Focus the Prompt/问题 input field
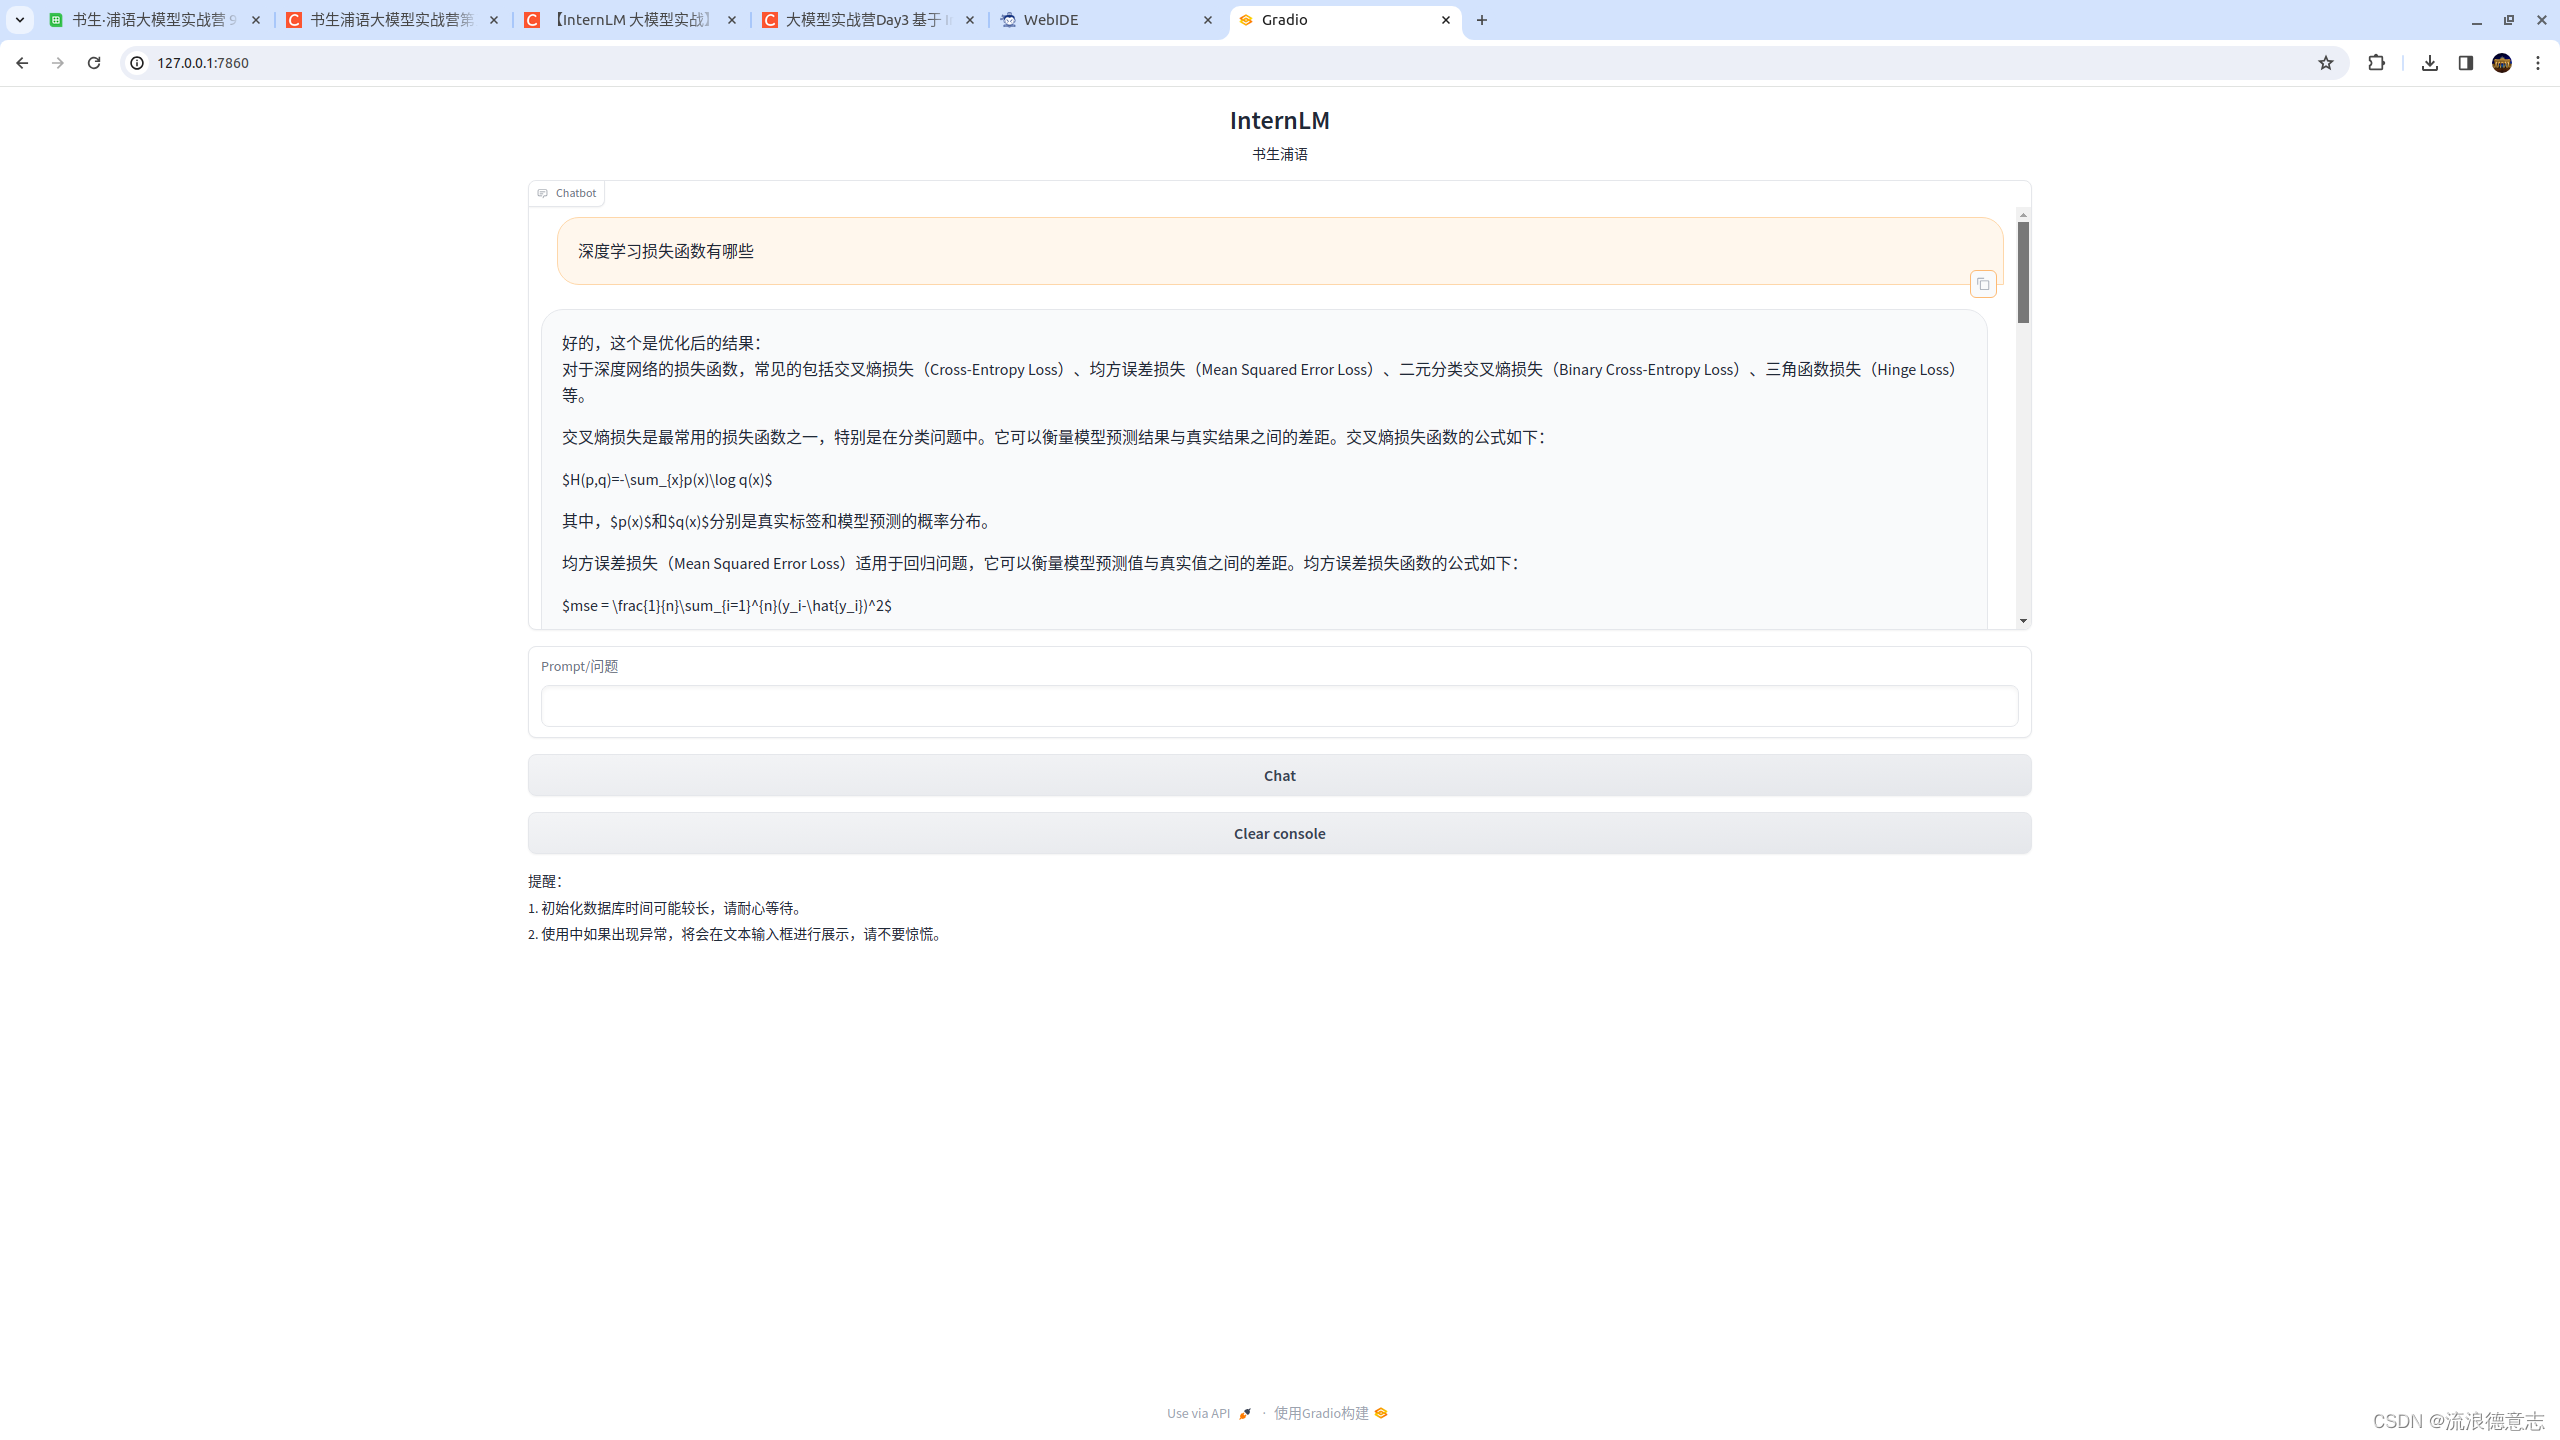2560x1440 pixels. (x=1279, y=706)
